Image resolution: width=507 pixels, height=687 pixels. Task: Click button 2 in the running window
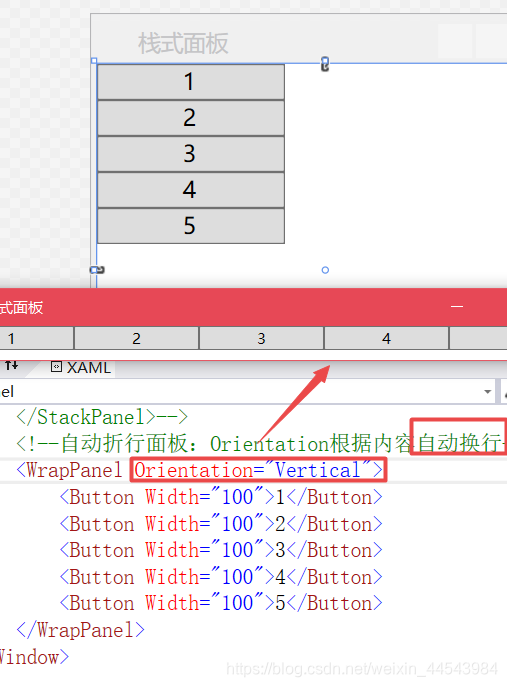point(137,338)
